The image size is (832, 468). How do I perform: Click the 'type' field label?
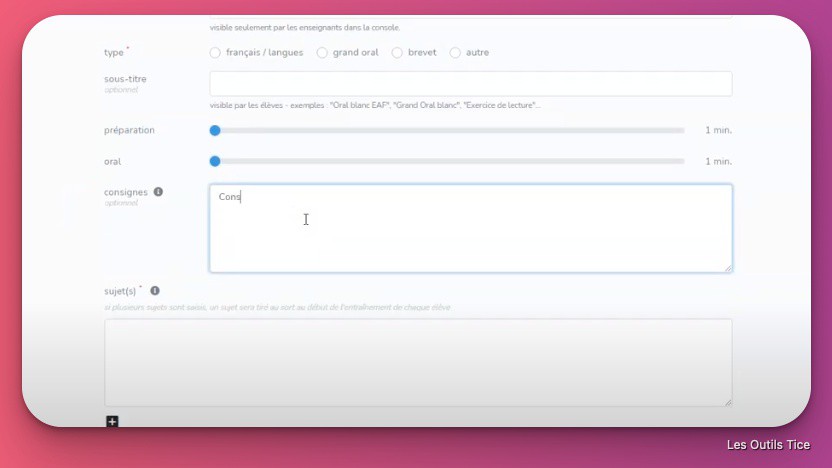114,53
